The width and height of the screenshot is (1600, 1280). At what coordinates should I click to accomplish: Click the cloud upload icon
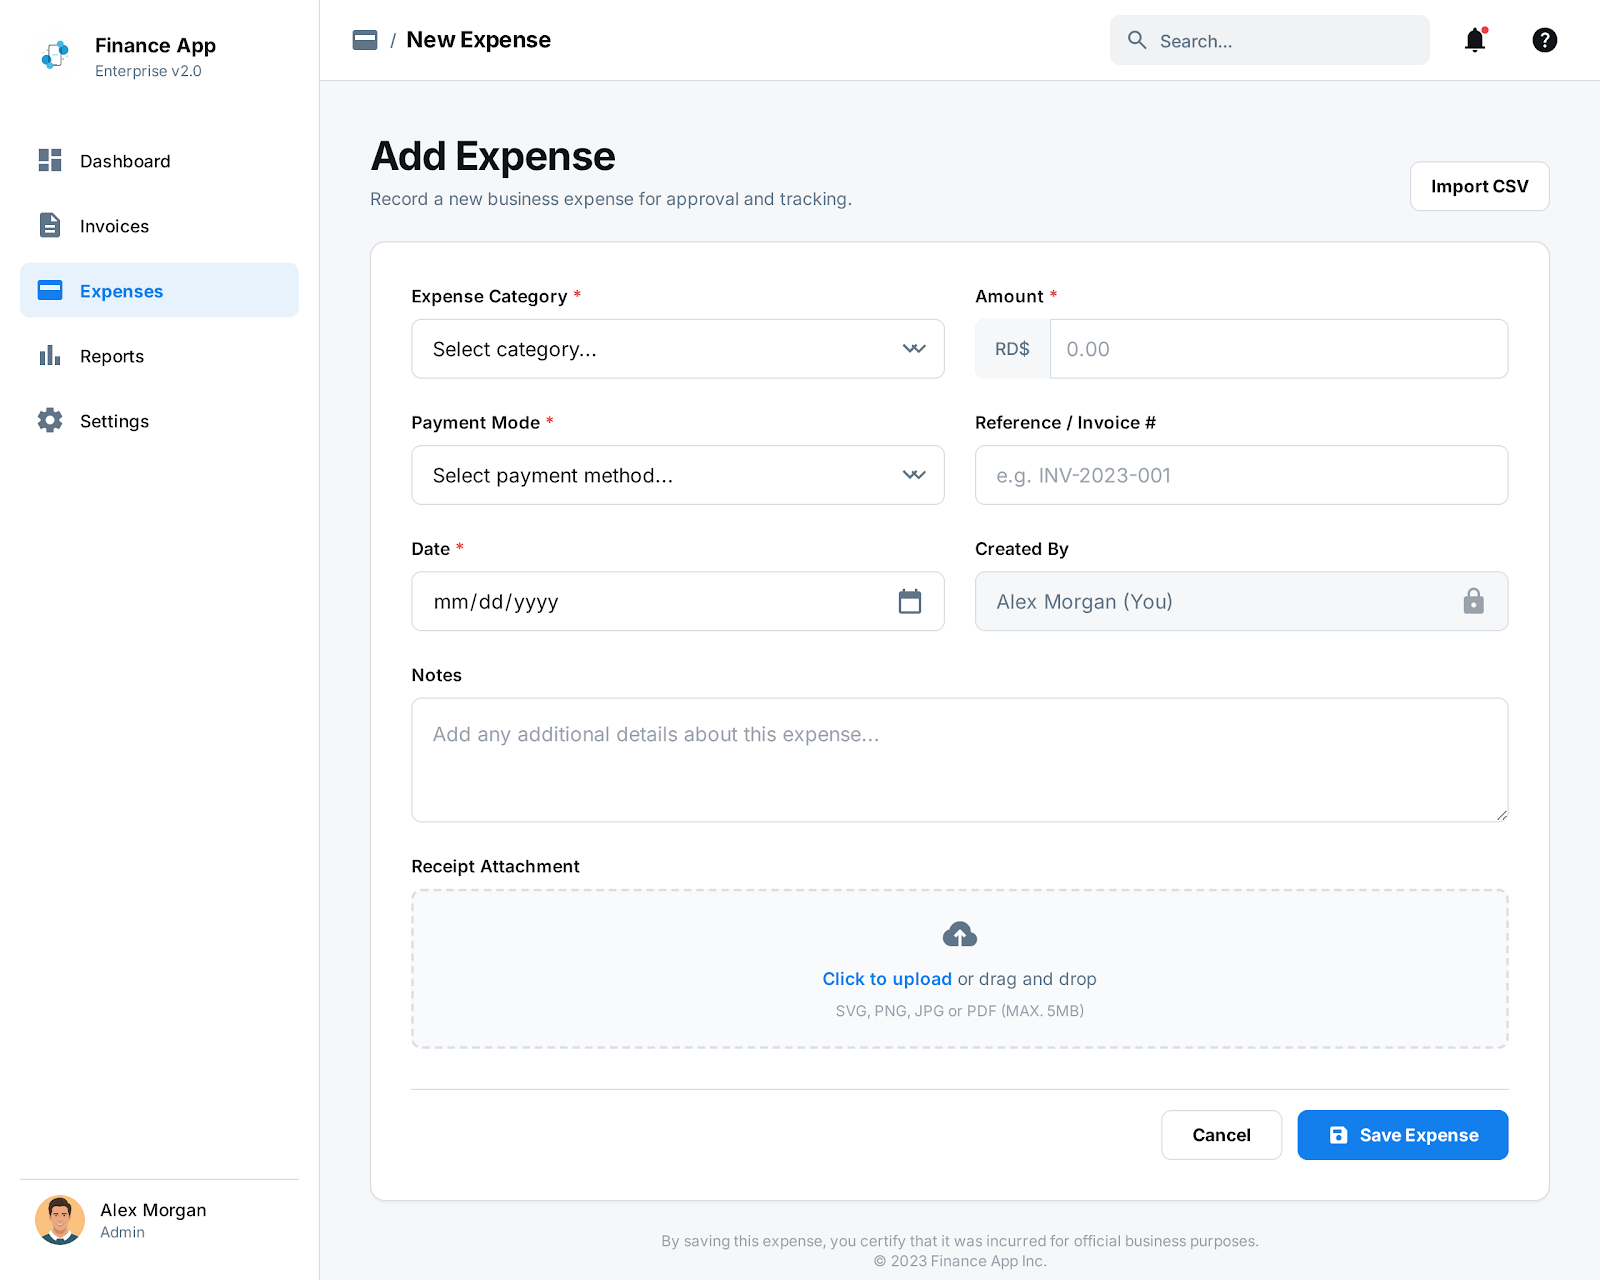tap(959, 935)
